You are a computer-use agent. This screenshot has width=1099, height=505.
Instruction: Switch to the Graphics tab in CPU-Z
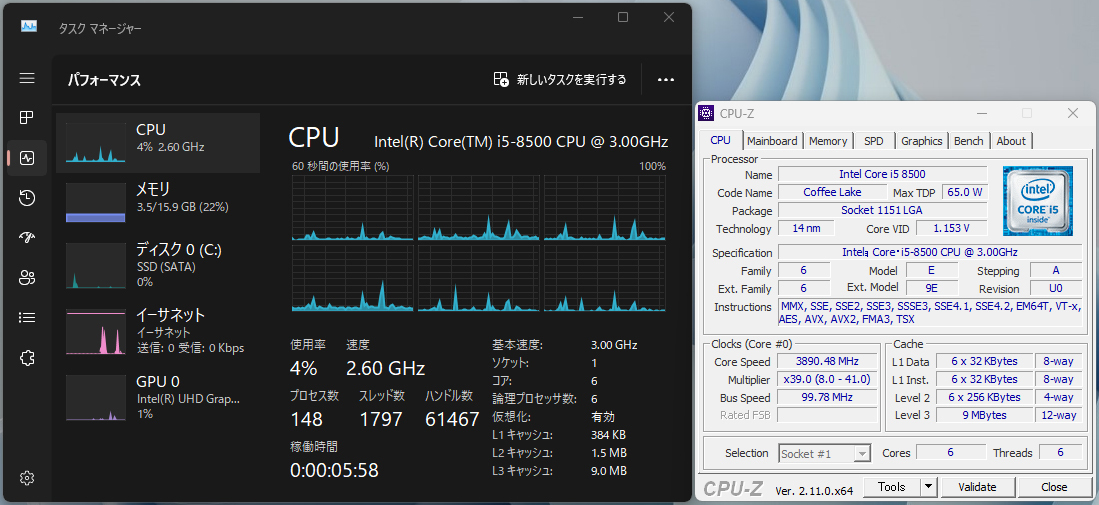922,141
